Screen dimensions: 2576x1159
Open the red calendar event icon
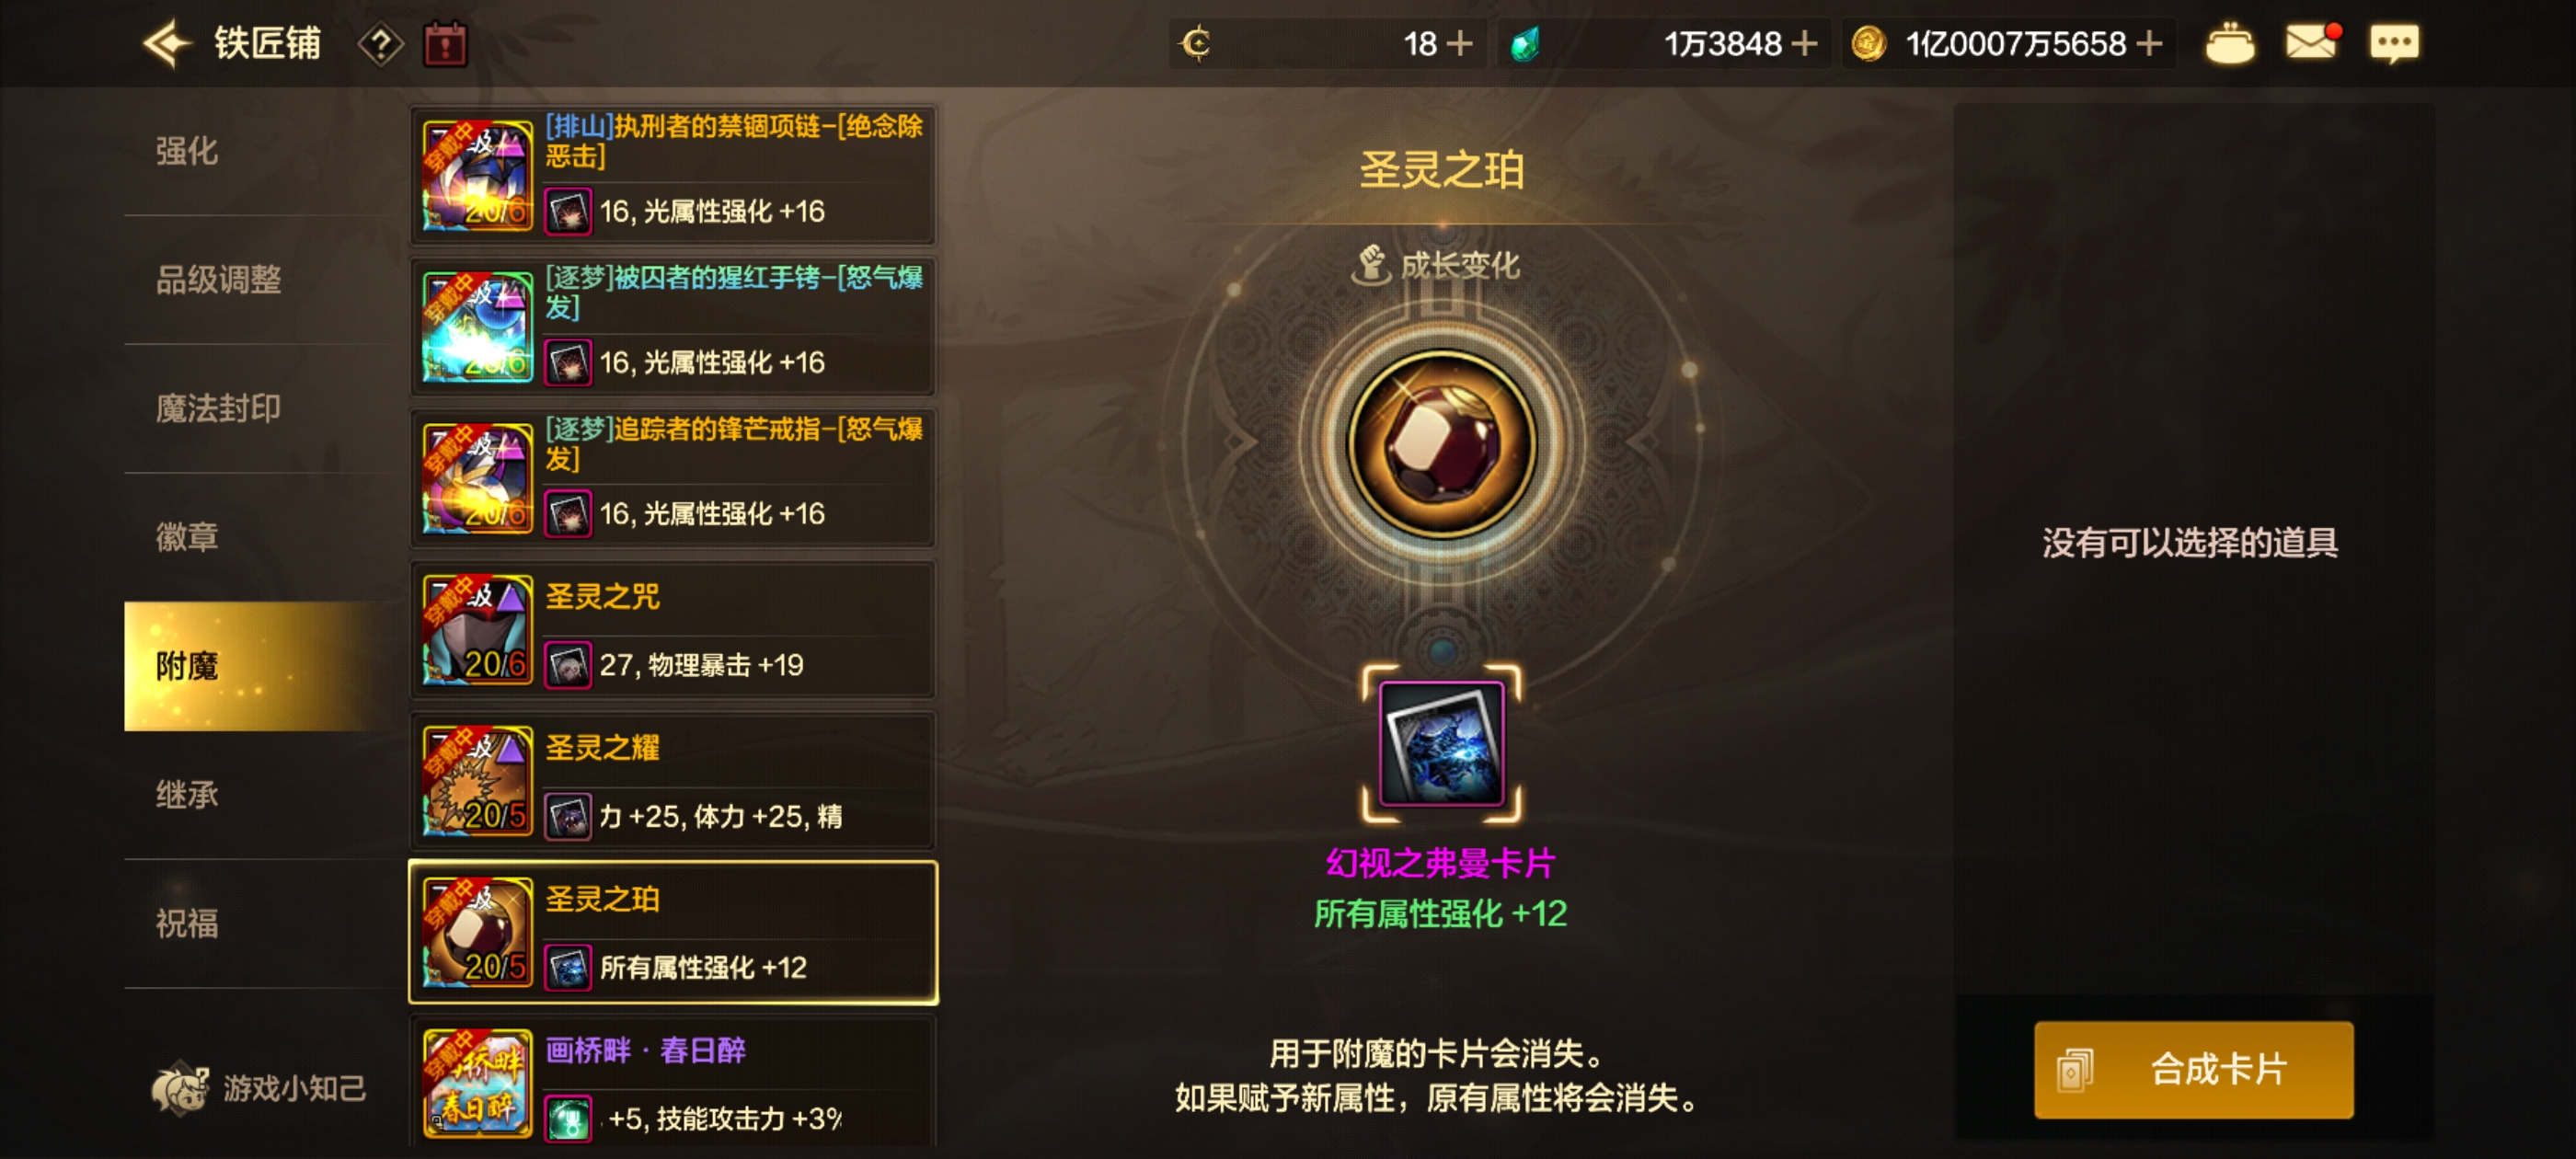coord(445,44)
